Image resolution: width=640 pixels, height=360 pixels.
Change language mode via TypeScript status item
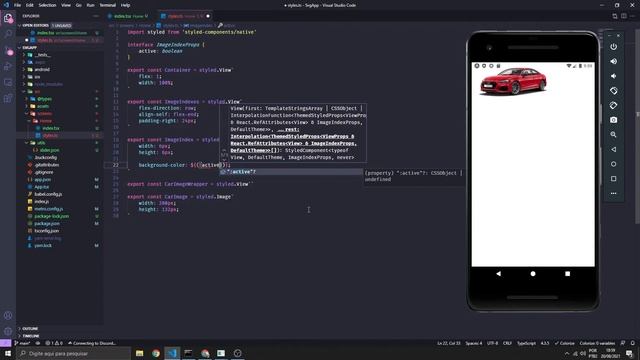(x=526, y=343)
